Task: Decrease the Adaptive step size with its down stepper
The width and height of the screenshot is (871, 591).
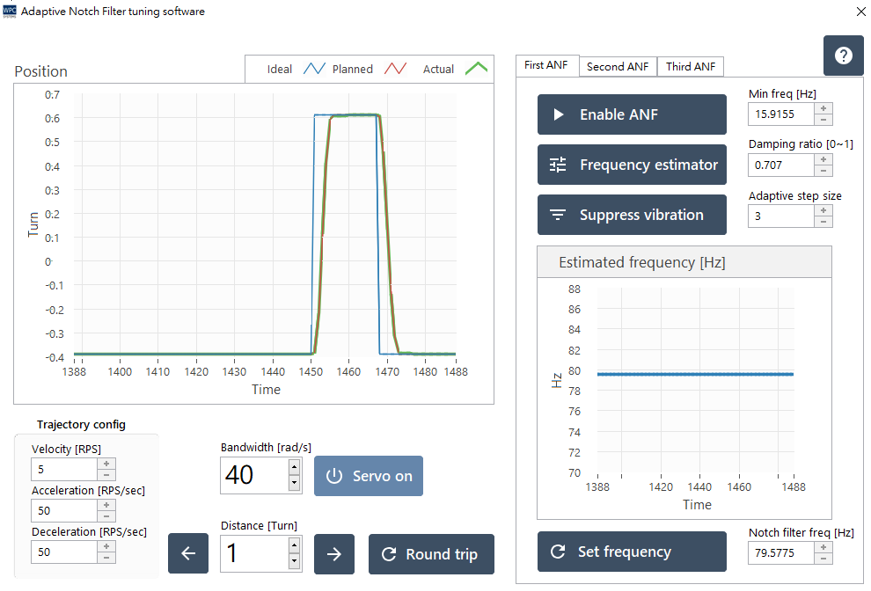Action: point(822,219)
